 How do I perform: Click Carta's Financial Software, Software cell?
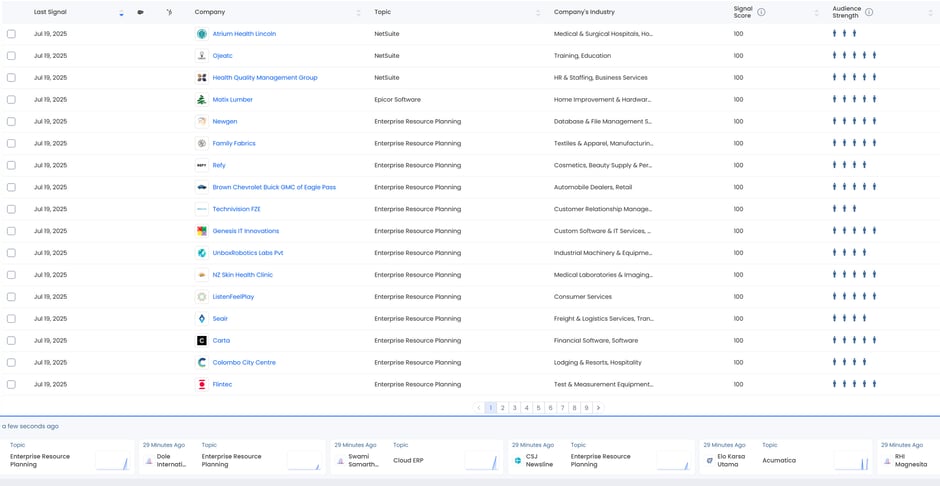(x=596, y=340)
